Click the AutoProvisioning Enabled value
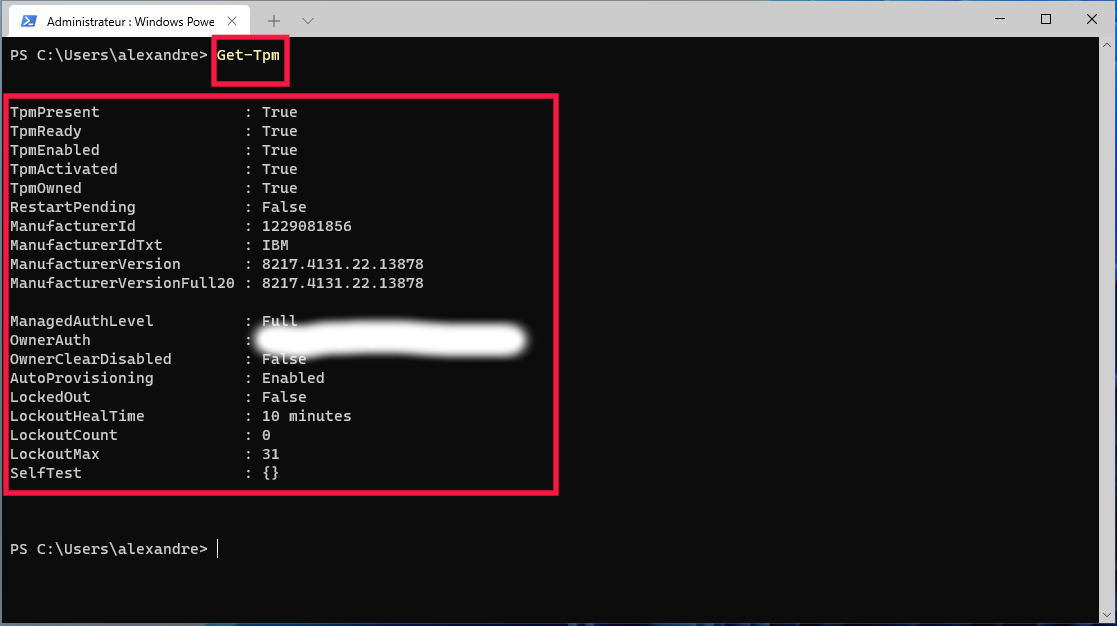1117x626 pixels. [x=293, y=378]
